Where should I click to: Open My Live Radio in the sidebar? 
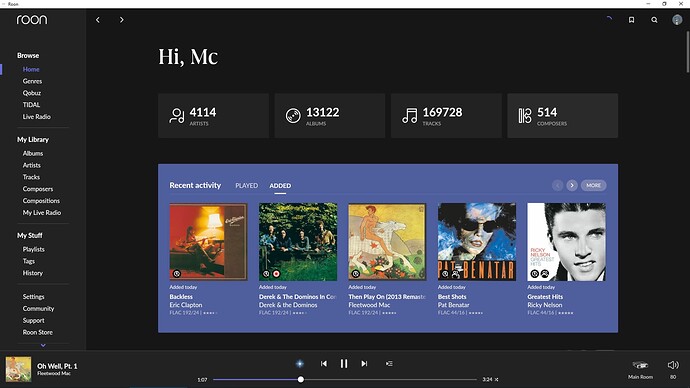point(42,213)
